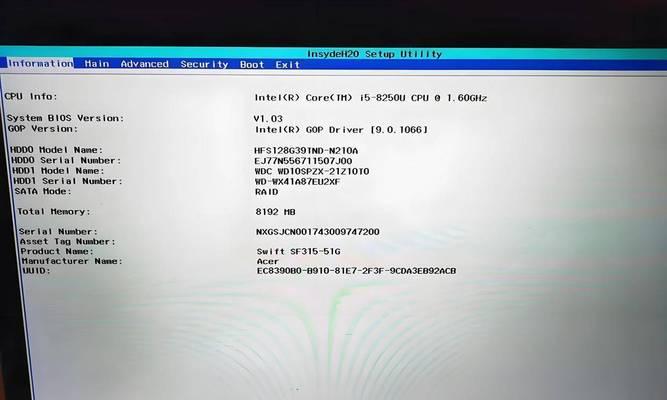Select WD-WX41A87EU2XF serial value

click(297, 182)
